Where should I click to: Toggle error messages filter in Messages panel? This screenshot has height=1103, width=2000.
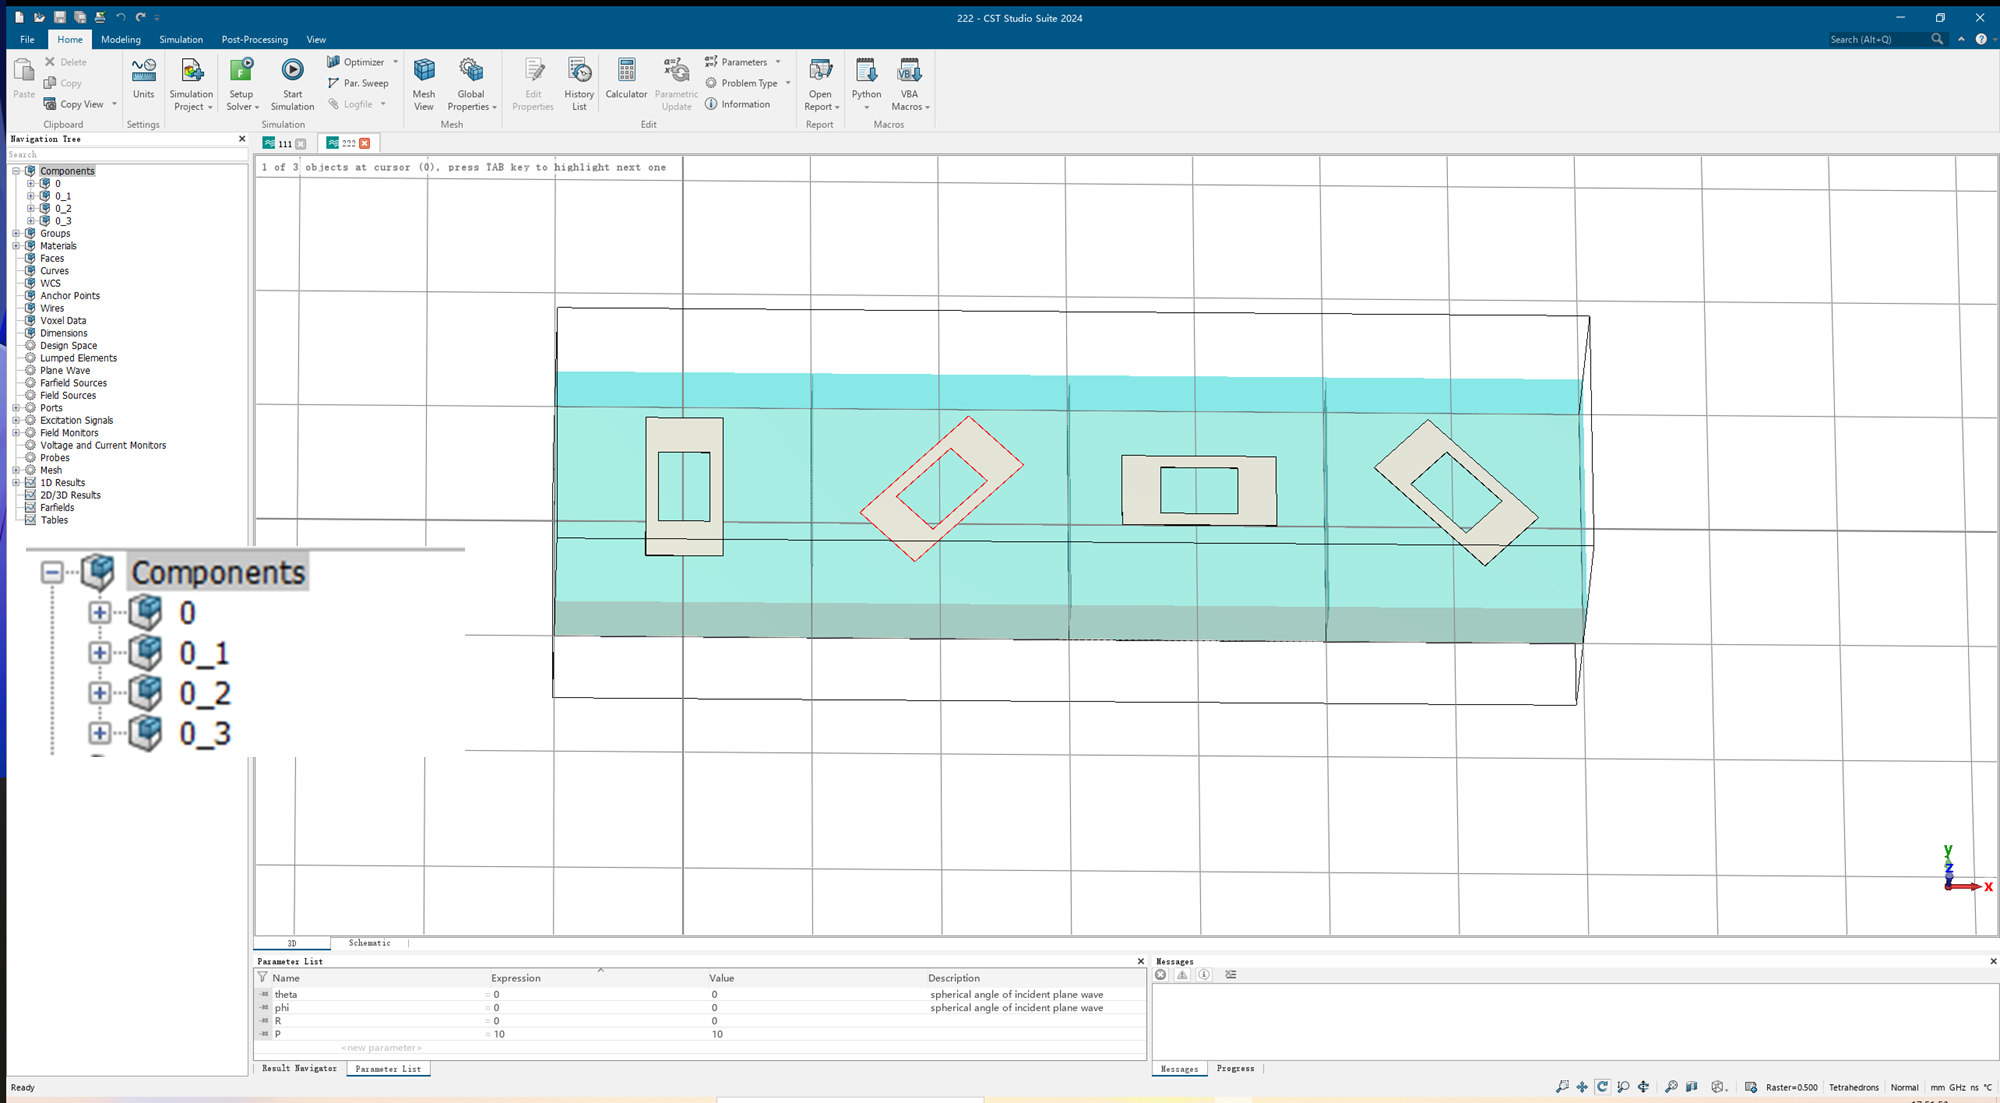1160,975
